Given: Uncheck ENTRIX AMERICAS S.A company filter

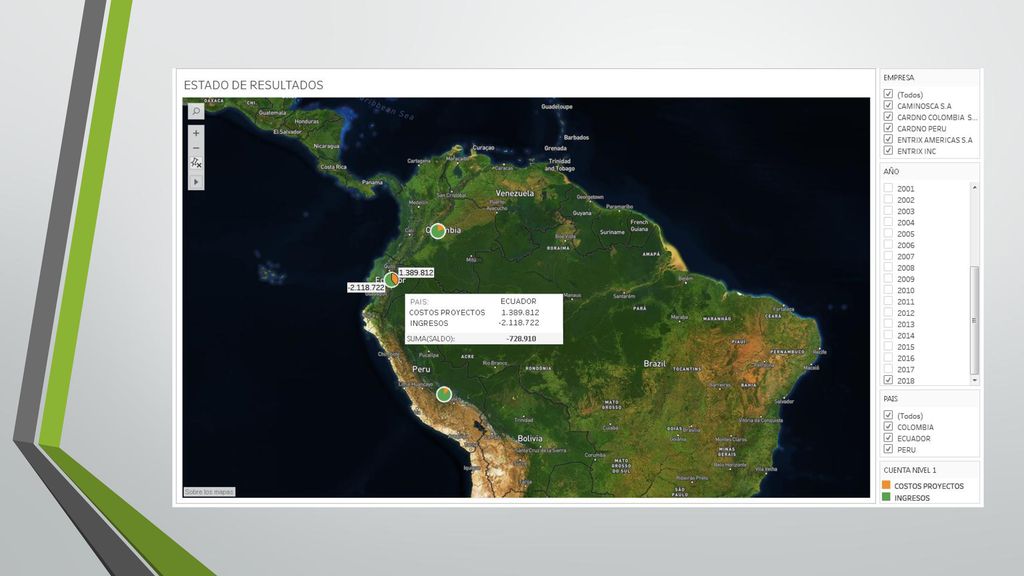Looking at the screenshot, I should (888, 139).
